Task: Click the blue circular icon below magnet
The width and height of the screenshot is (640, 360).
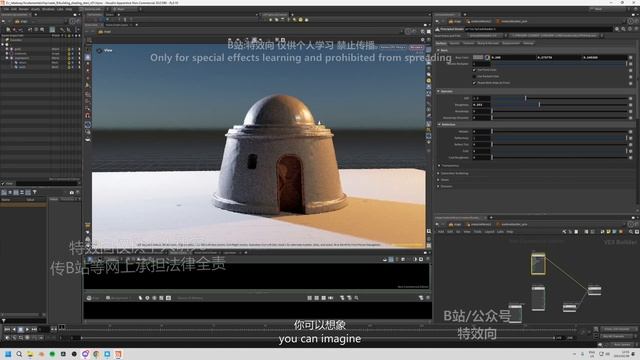Action: click(88, 125)
